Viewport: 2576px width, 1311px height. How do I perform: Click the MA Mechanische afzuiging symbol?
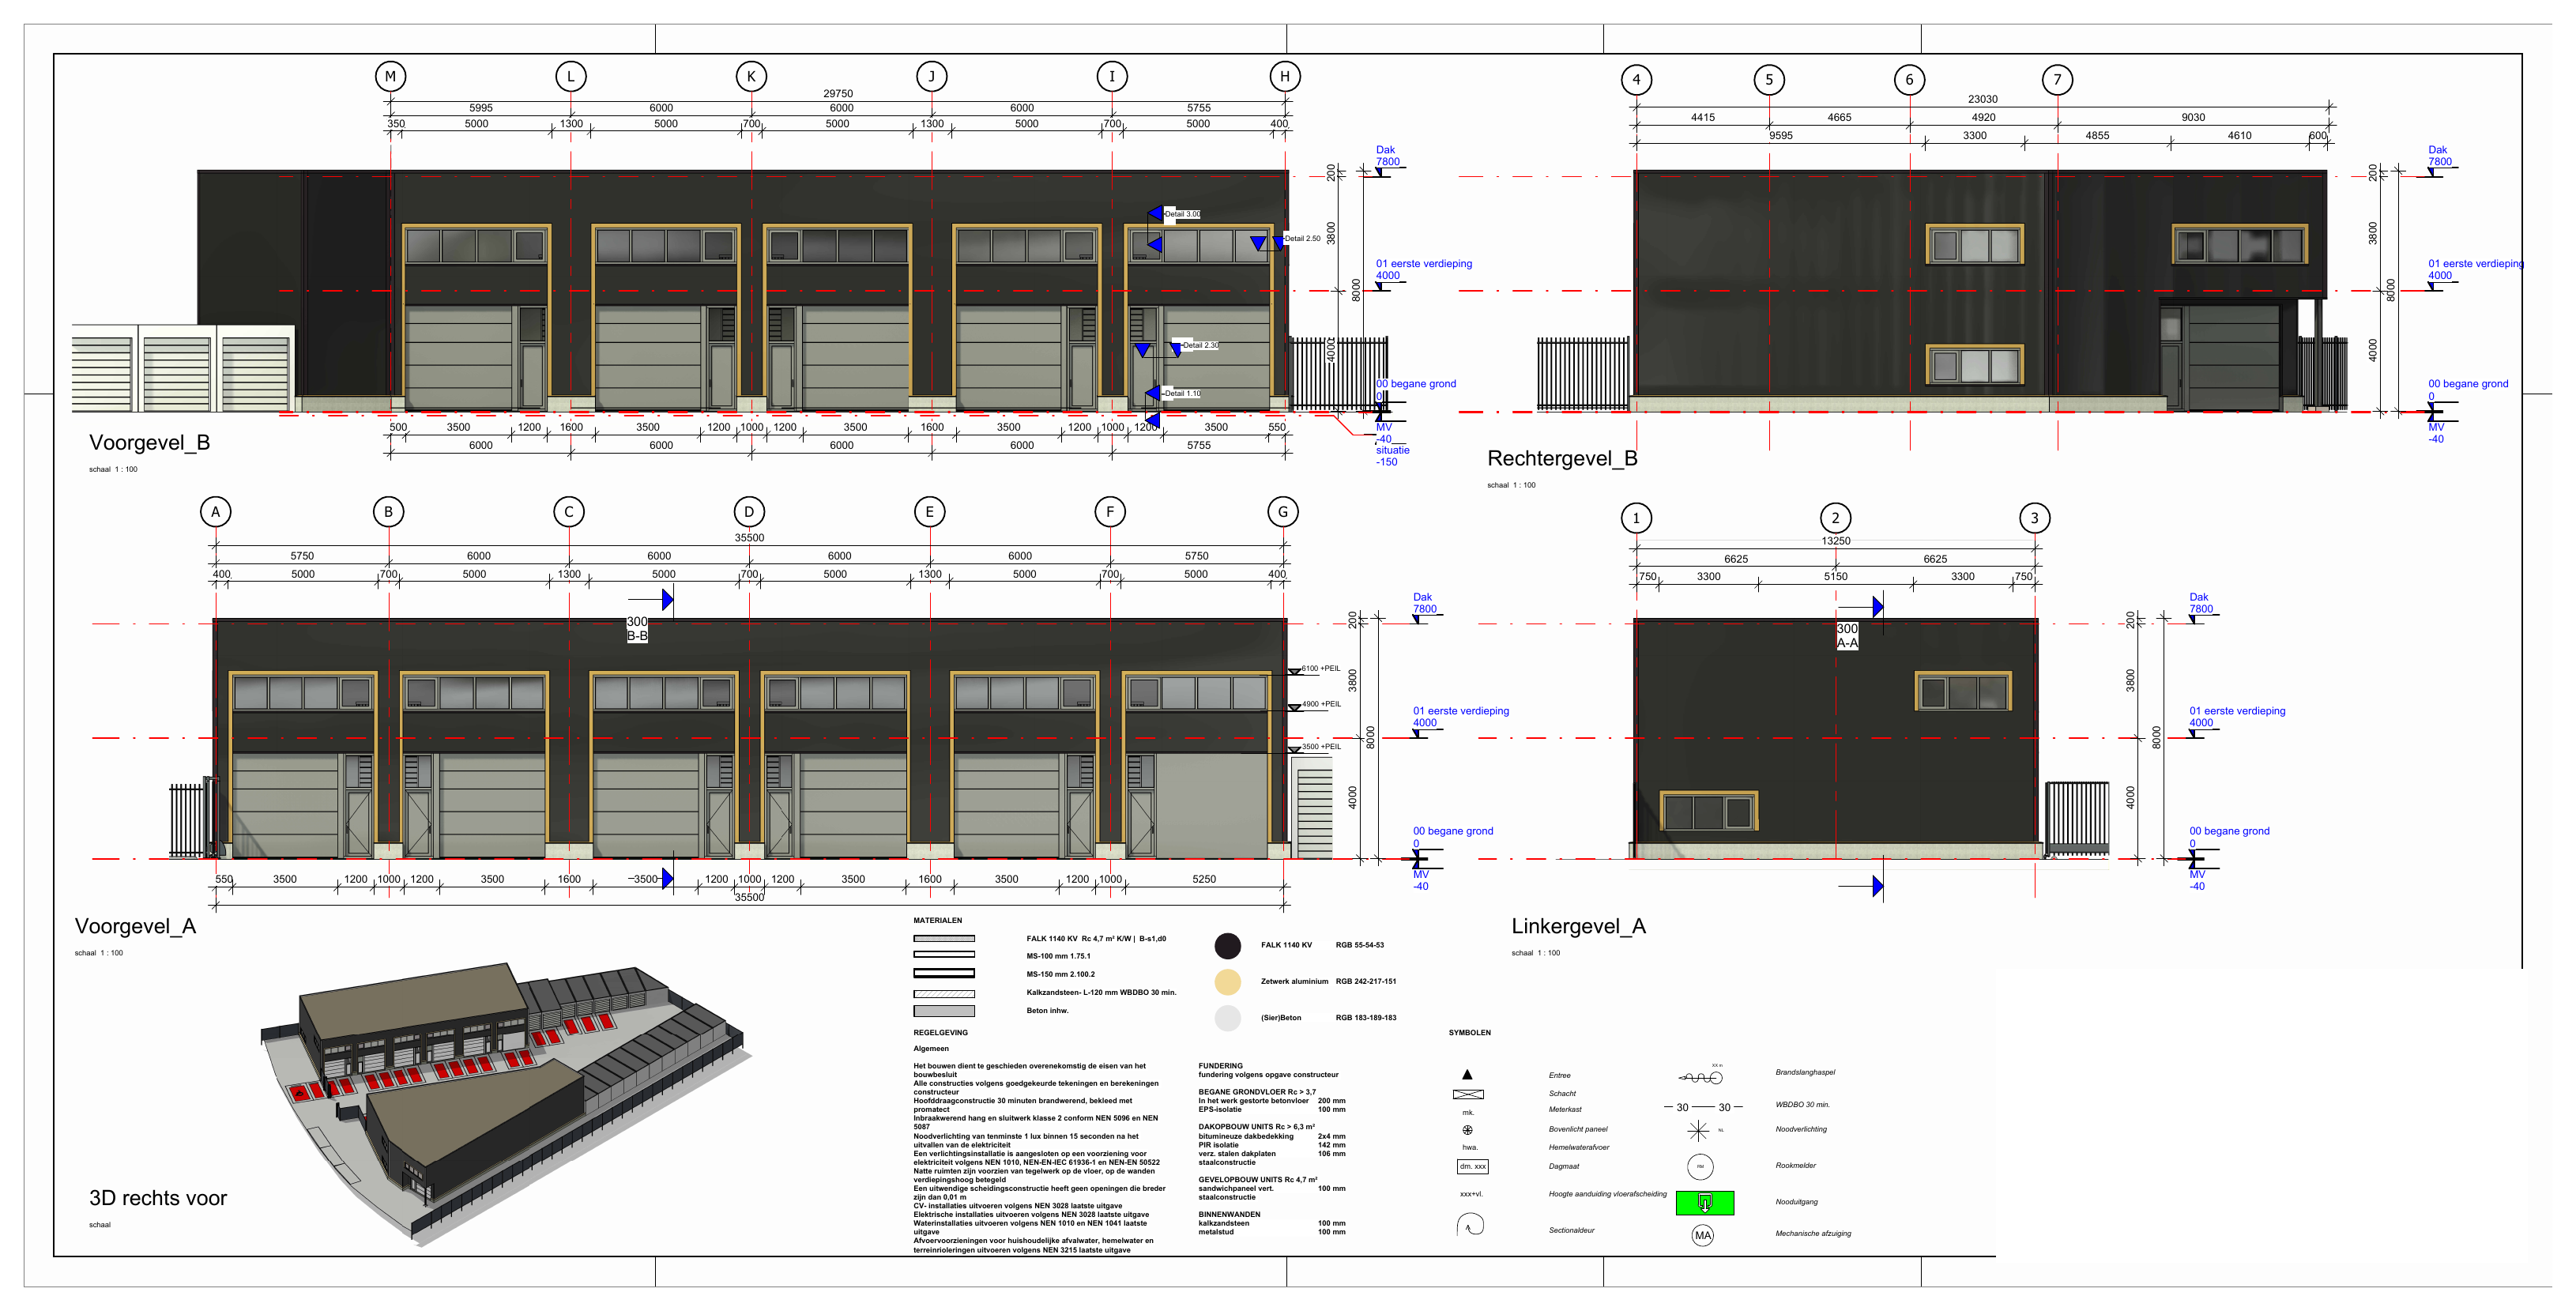tap(1703, 1235)
